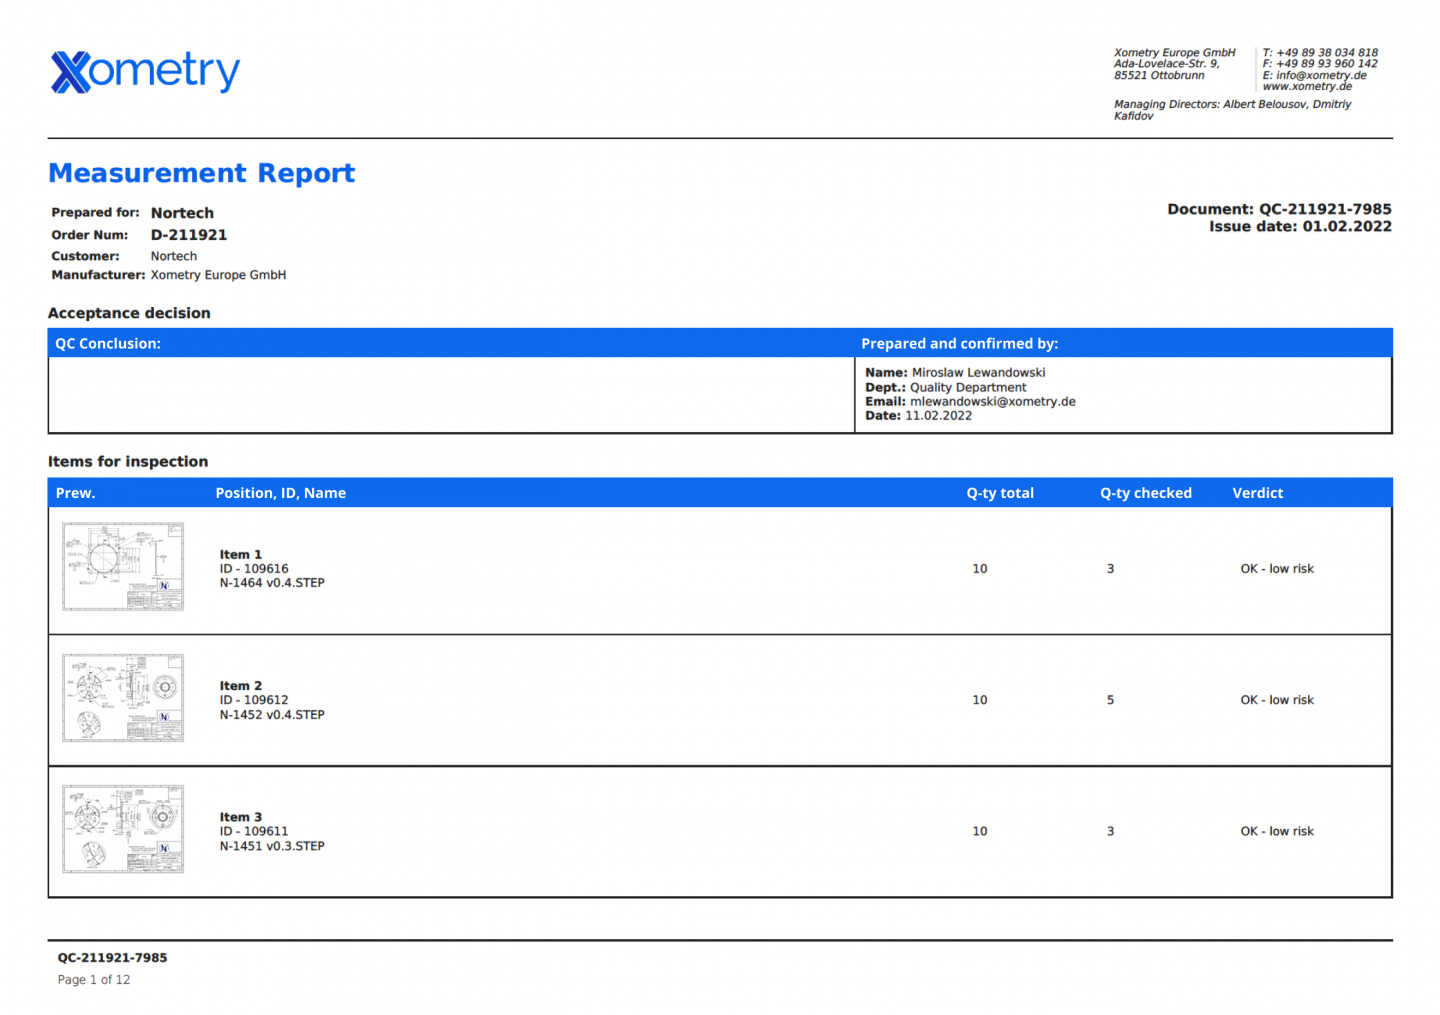Click the QC Conclusion header
Image resolution: width=1440 pixels, height=1015 pixels.
pyautogui.click(x=108, y=343)
